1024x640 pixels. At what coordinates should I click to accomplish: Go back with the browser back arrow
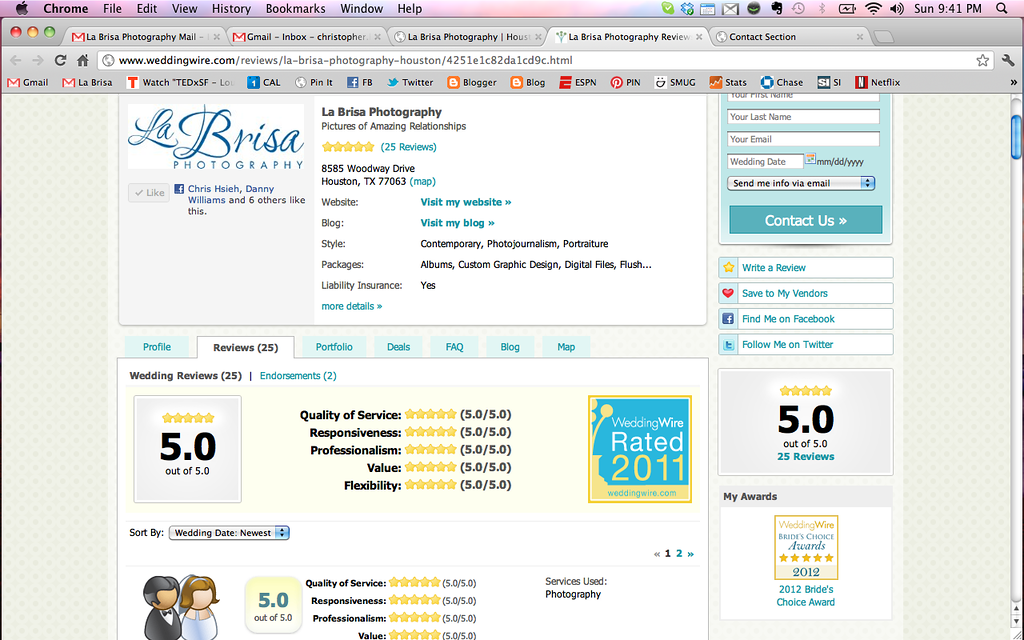(x=16, y=60)
